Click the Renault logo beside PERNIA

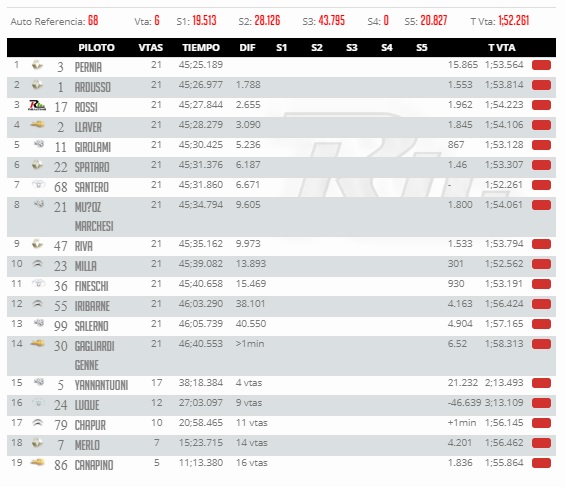pos(37,65)
